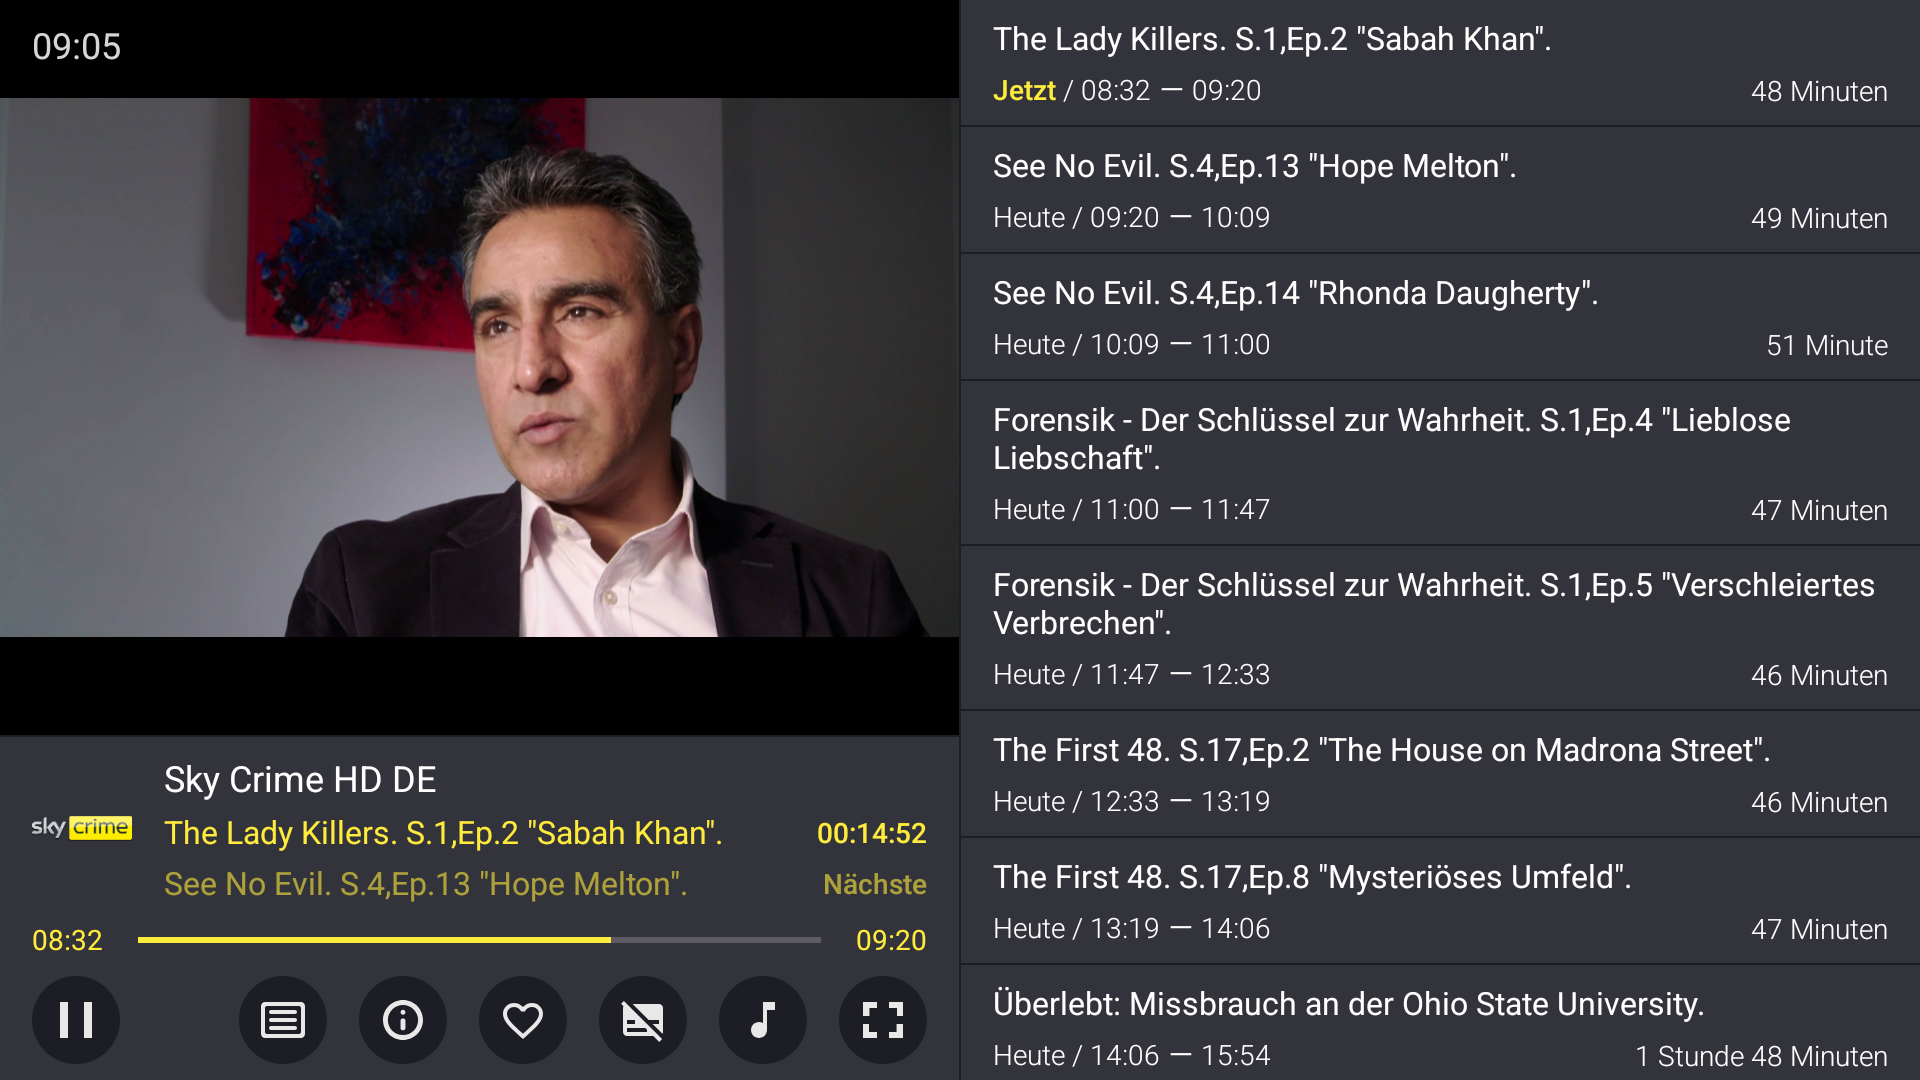Choose Forensik episode Lieblose Liebschaft
The width and height of the screenshot is (1920, 1080).
[1440, 463]
